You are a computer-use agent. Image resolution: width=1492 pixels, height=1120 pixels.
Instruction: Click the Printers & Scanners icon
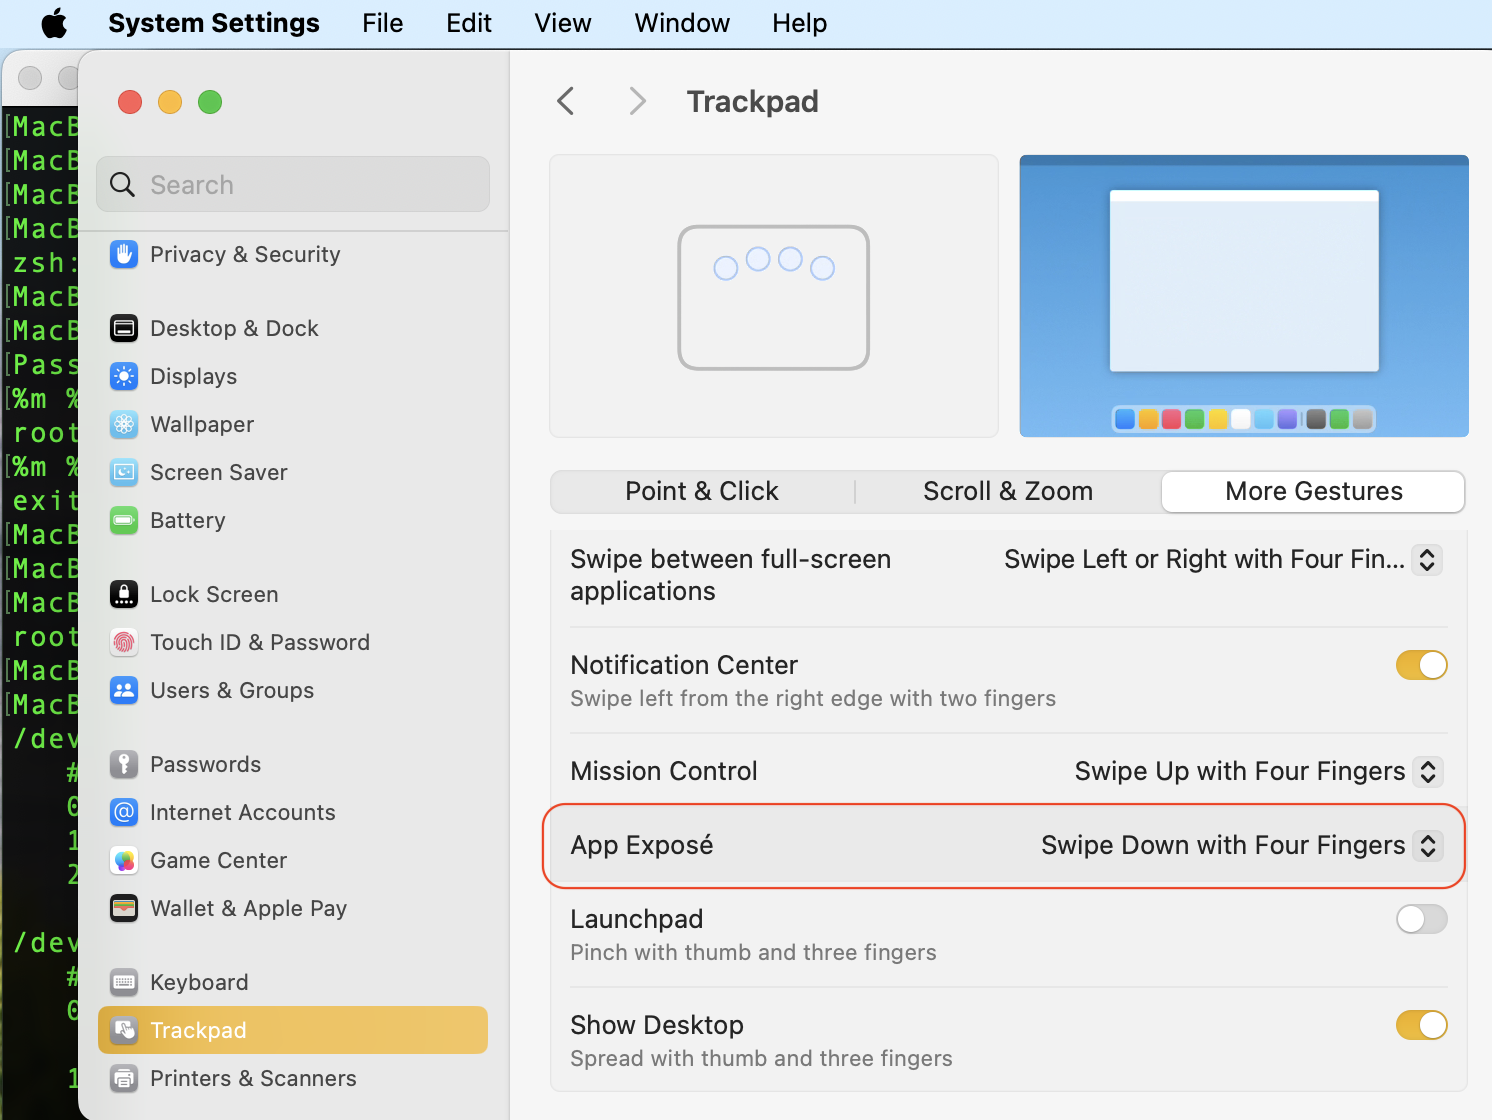[x=124, y=1078]
